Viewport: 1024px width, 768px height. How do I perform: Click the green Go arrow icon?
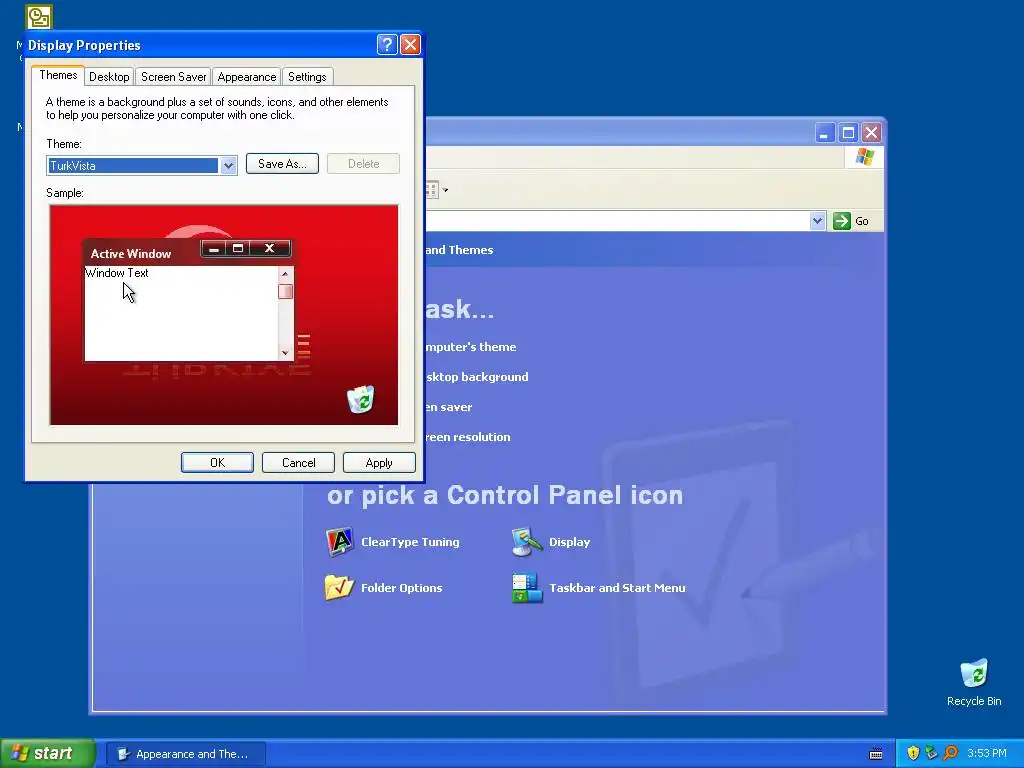coord(842,221)
